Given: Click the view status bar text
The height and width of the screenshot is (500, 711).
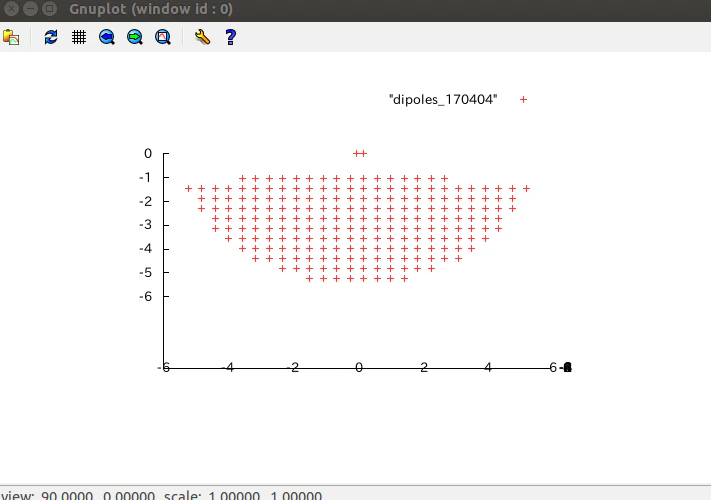Looking at the screenshot, I should click(161, 495).
